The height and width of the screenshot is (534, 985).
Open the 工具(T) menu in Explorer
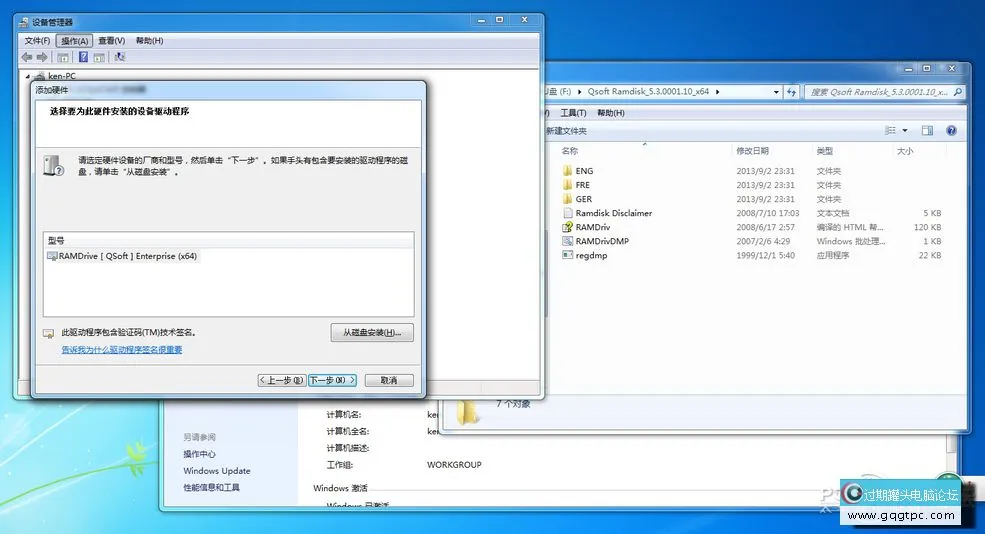coord(573,113)
